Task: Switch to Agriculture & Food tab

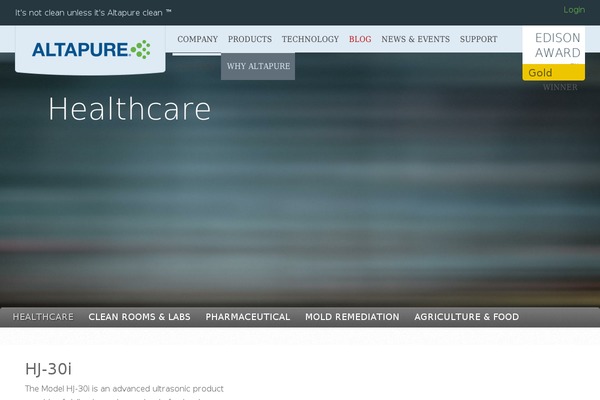Action: point(466,317)
